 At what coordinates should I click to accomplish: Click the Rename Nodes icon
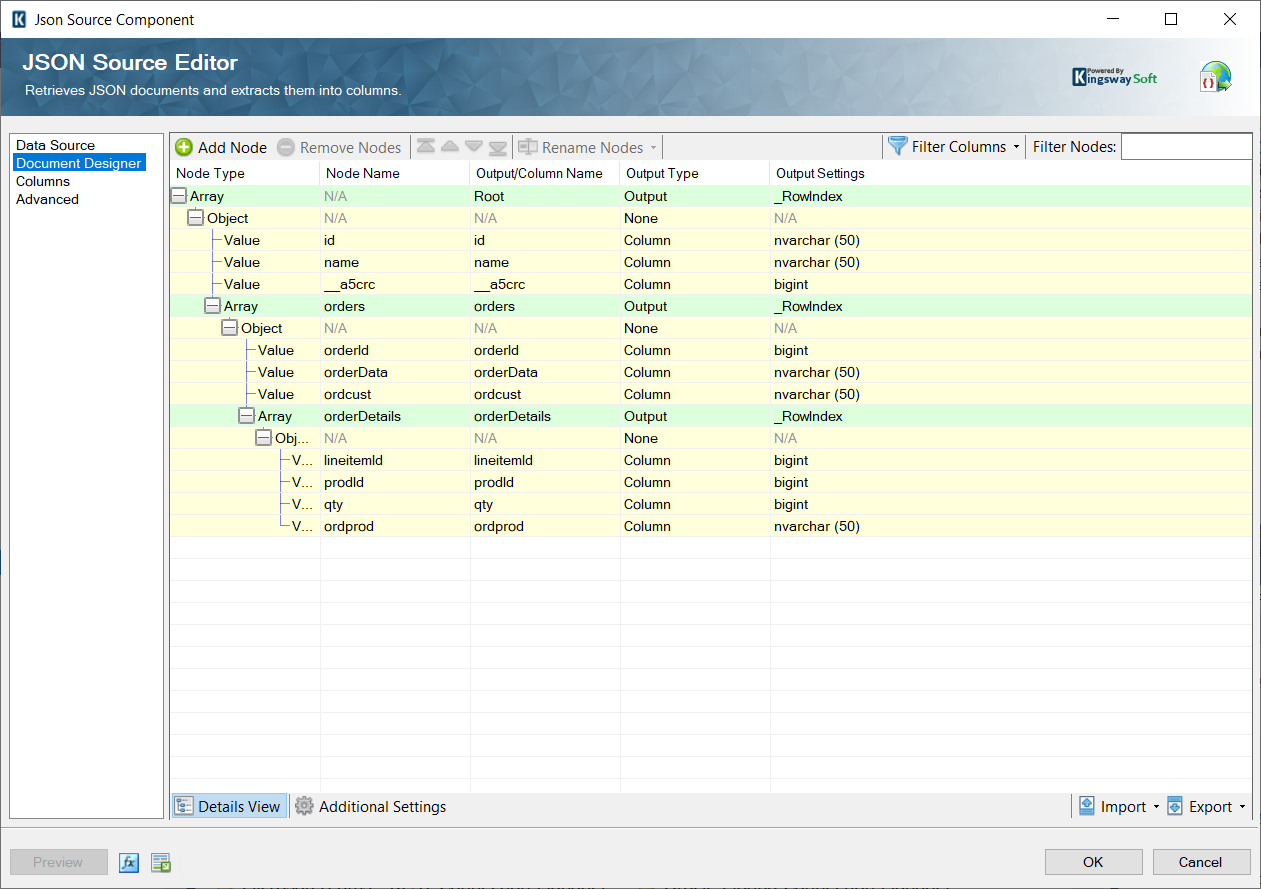pyautogui.click(x=528, y=147)
